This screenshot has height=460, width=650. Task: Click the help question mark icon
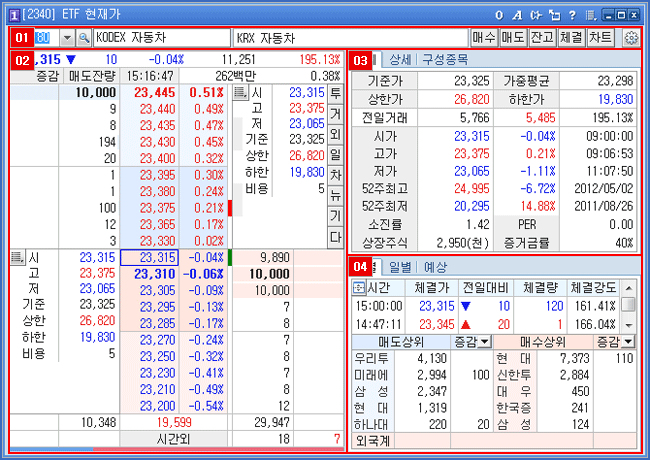pos(573,15)
